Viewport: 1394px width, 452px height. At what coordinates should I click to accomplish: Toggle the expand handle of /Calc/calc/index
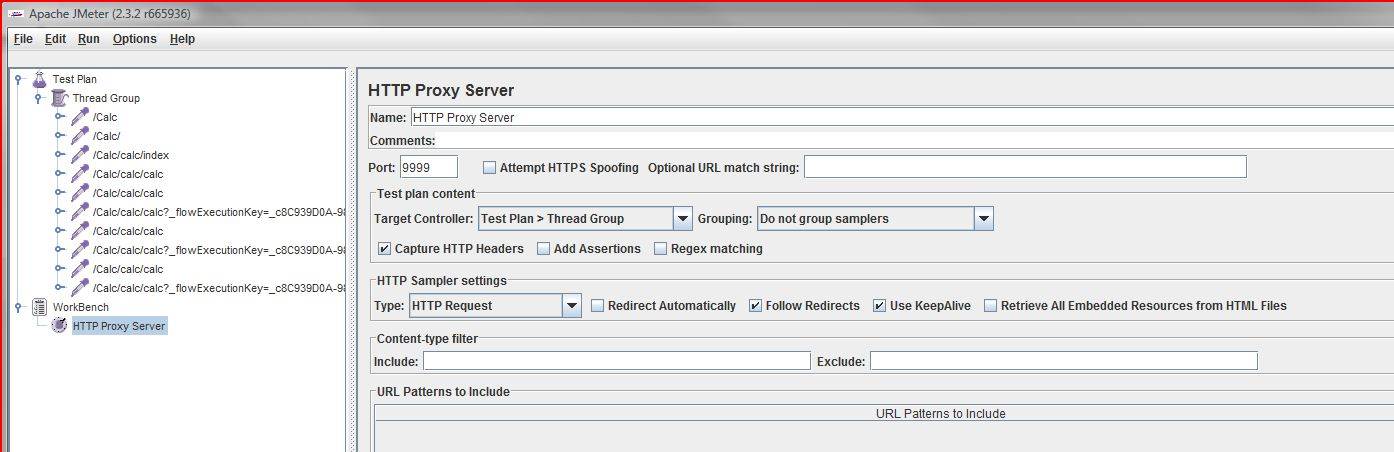pyautogui.click(x=60, y=155)
